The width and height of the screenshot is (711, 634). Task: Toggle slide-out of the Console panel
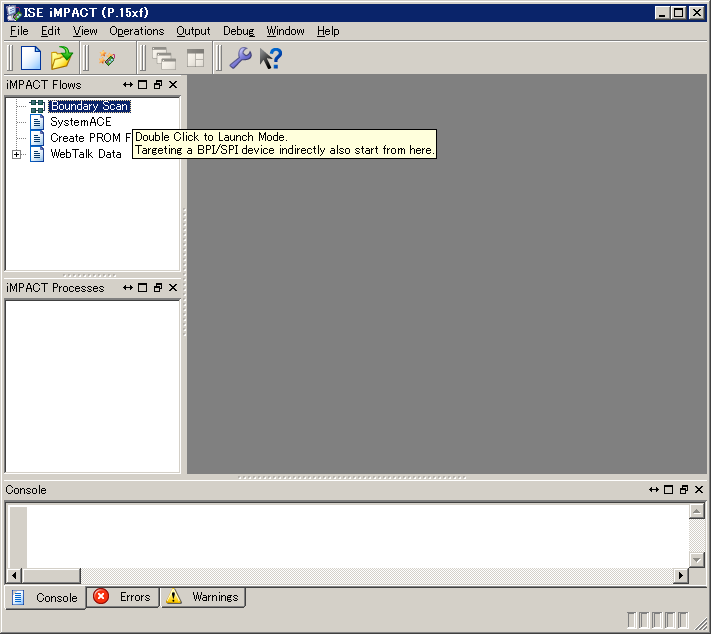pos(654,489)
